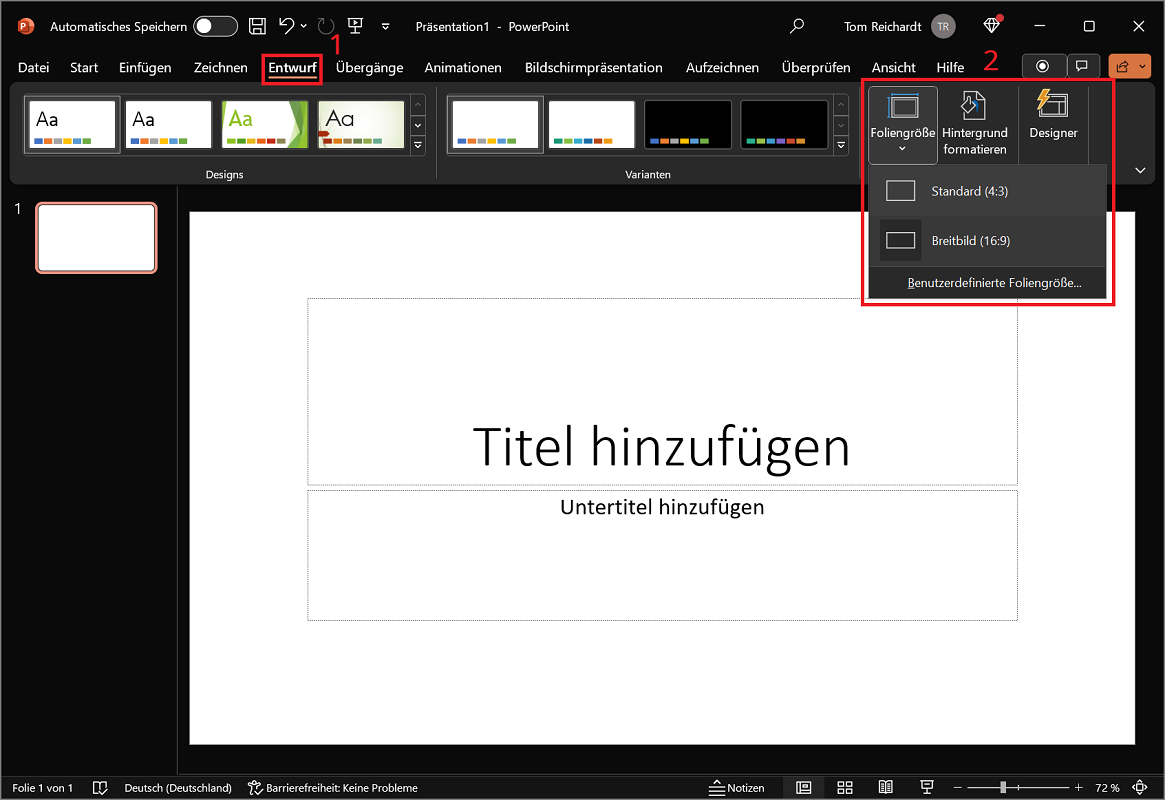Switch to Slide Sorter view icon
Image resolution: width=1165 pixels, height=800 pixels.
pos(845,787)
